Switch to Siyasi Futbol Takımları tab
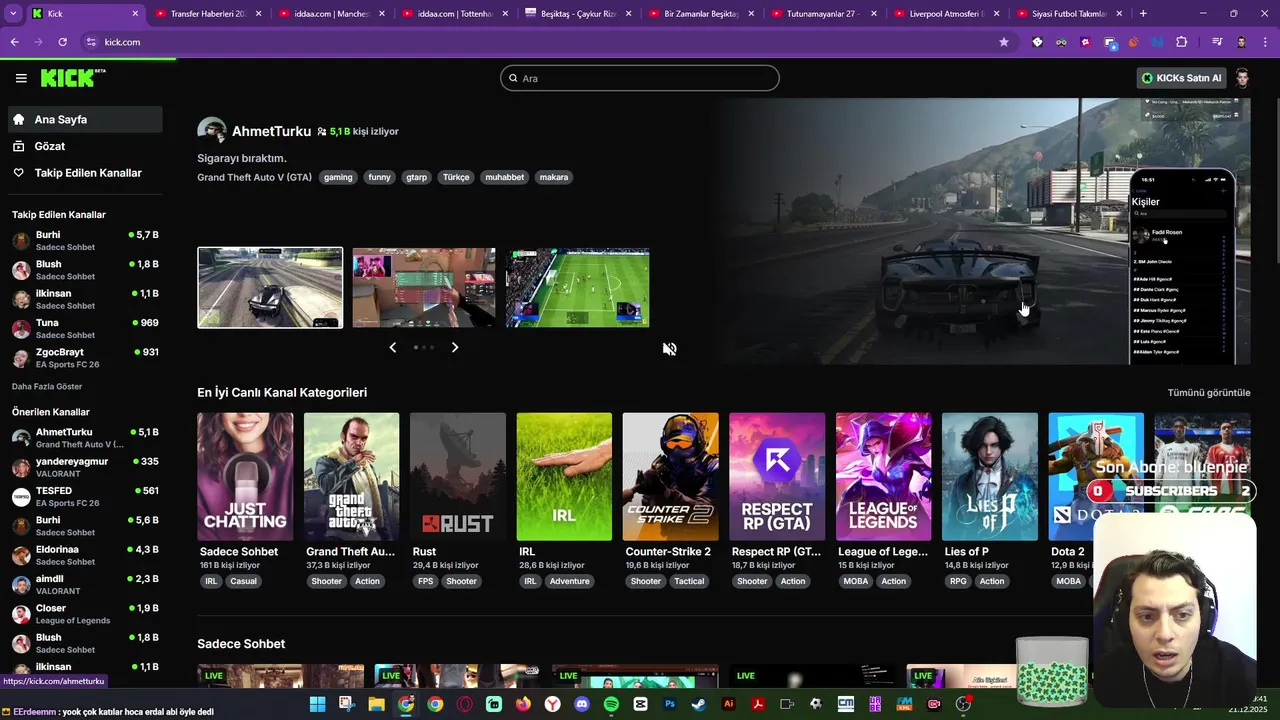1280x720 pixels. point(1069,14)
